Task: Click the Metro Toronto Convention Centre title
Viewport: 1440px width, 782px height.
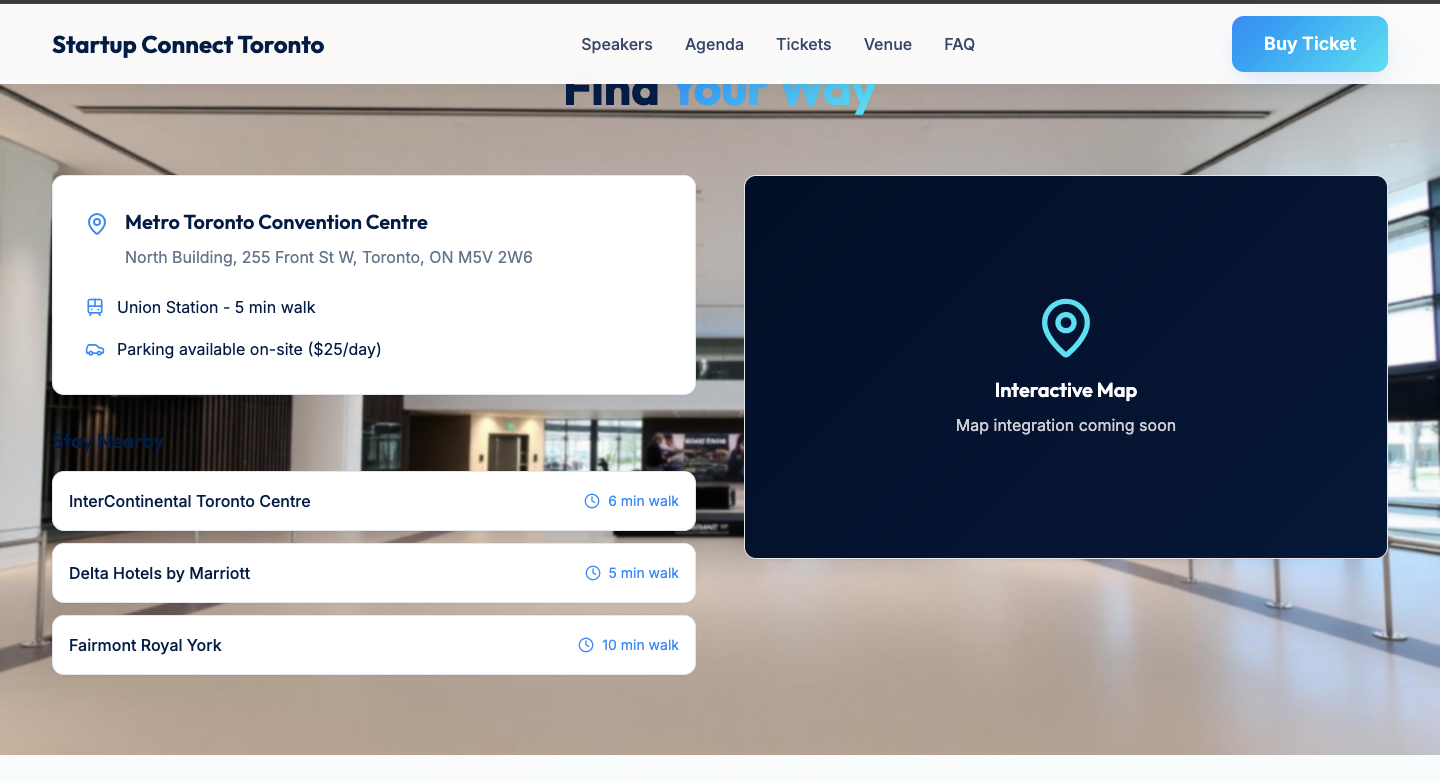Action: click(x=276, y=222)
